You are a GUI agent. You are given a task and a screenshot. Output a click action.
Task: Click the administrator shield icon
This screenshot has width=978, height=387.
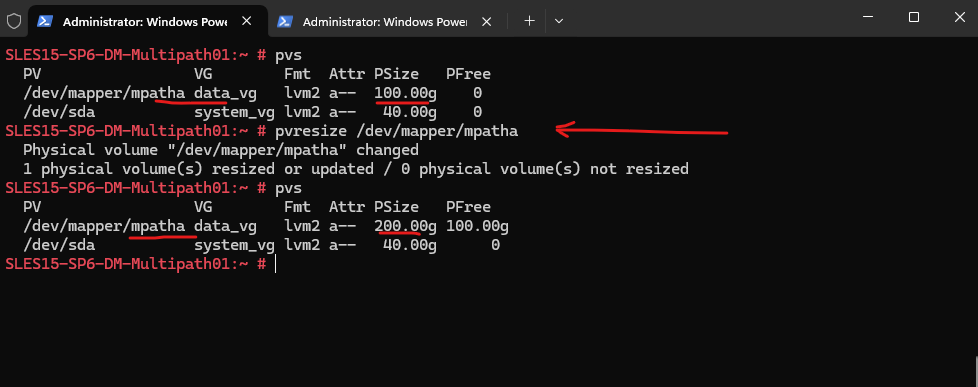pos(14,21)
